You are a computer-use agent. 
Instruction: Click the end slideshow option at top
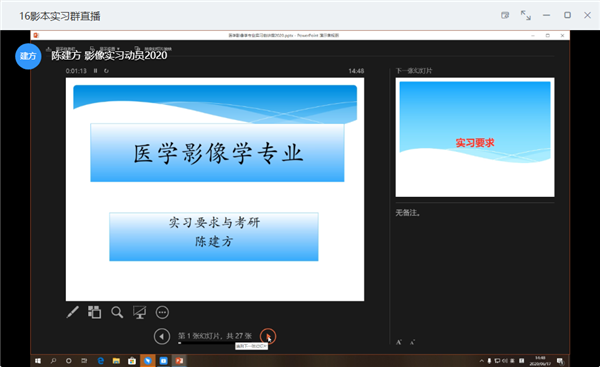[153, 49]
